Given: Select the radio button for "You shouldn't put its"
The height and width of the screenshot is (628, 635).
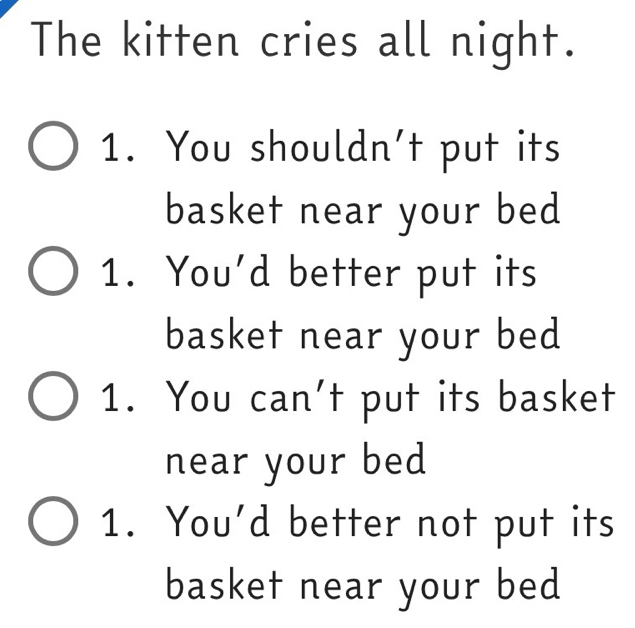Looking at the screenshot, I should 52,150.
